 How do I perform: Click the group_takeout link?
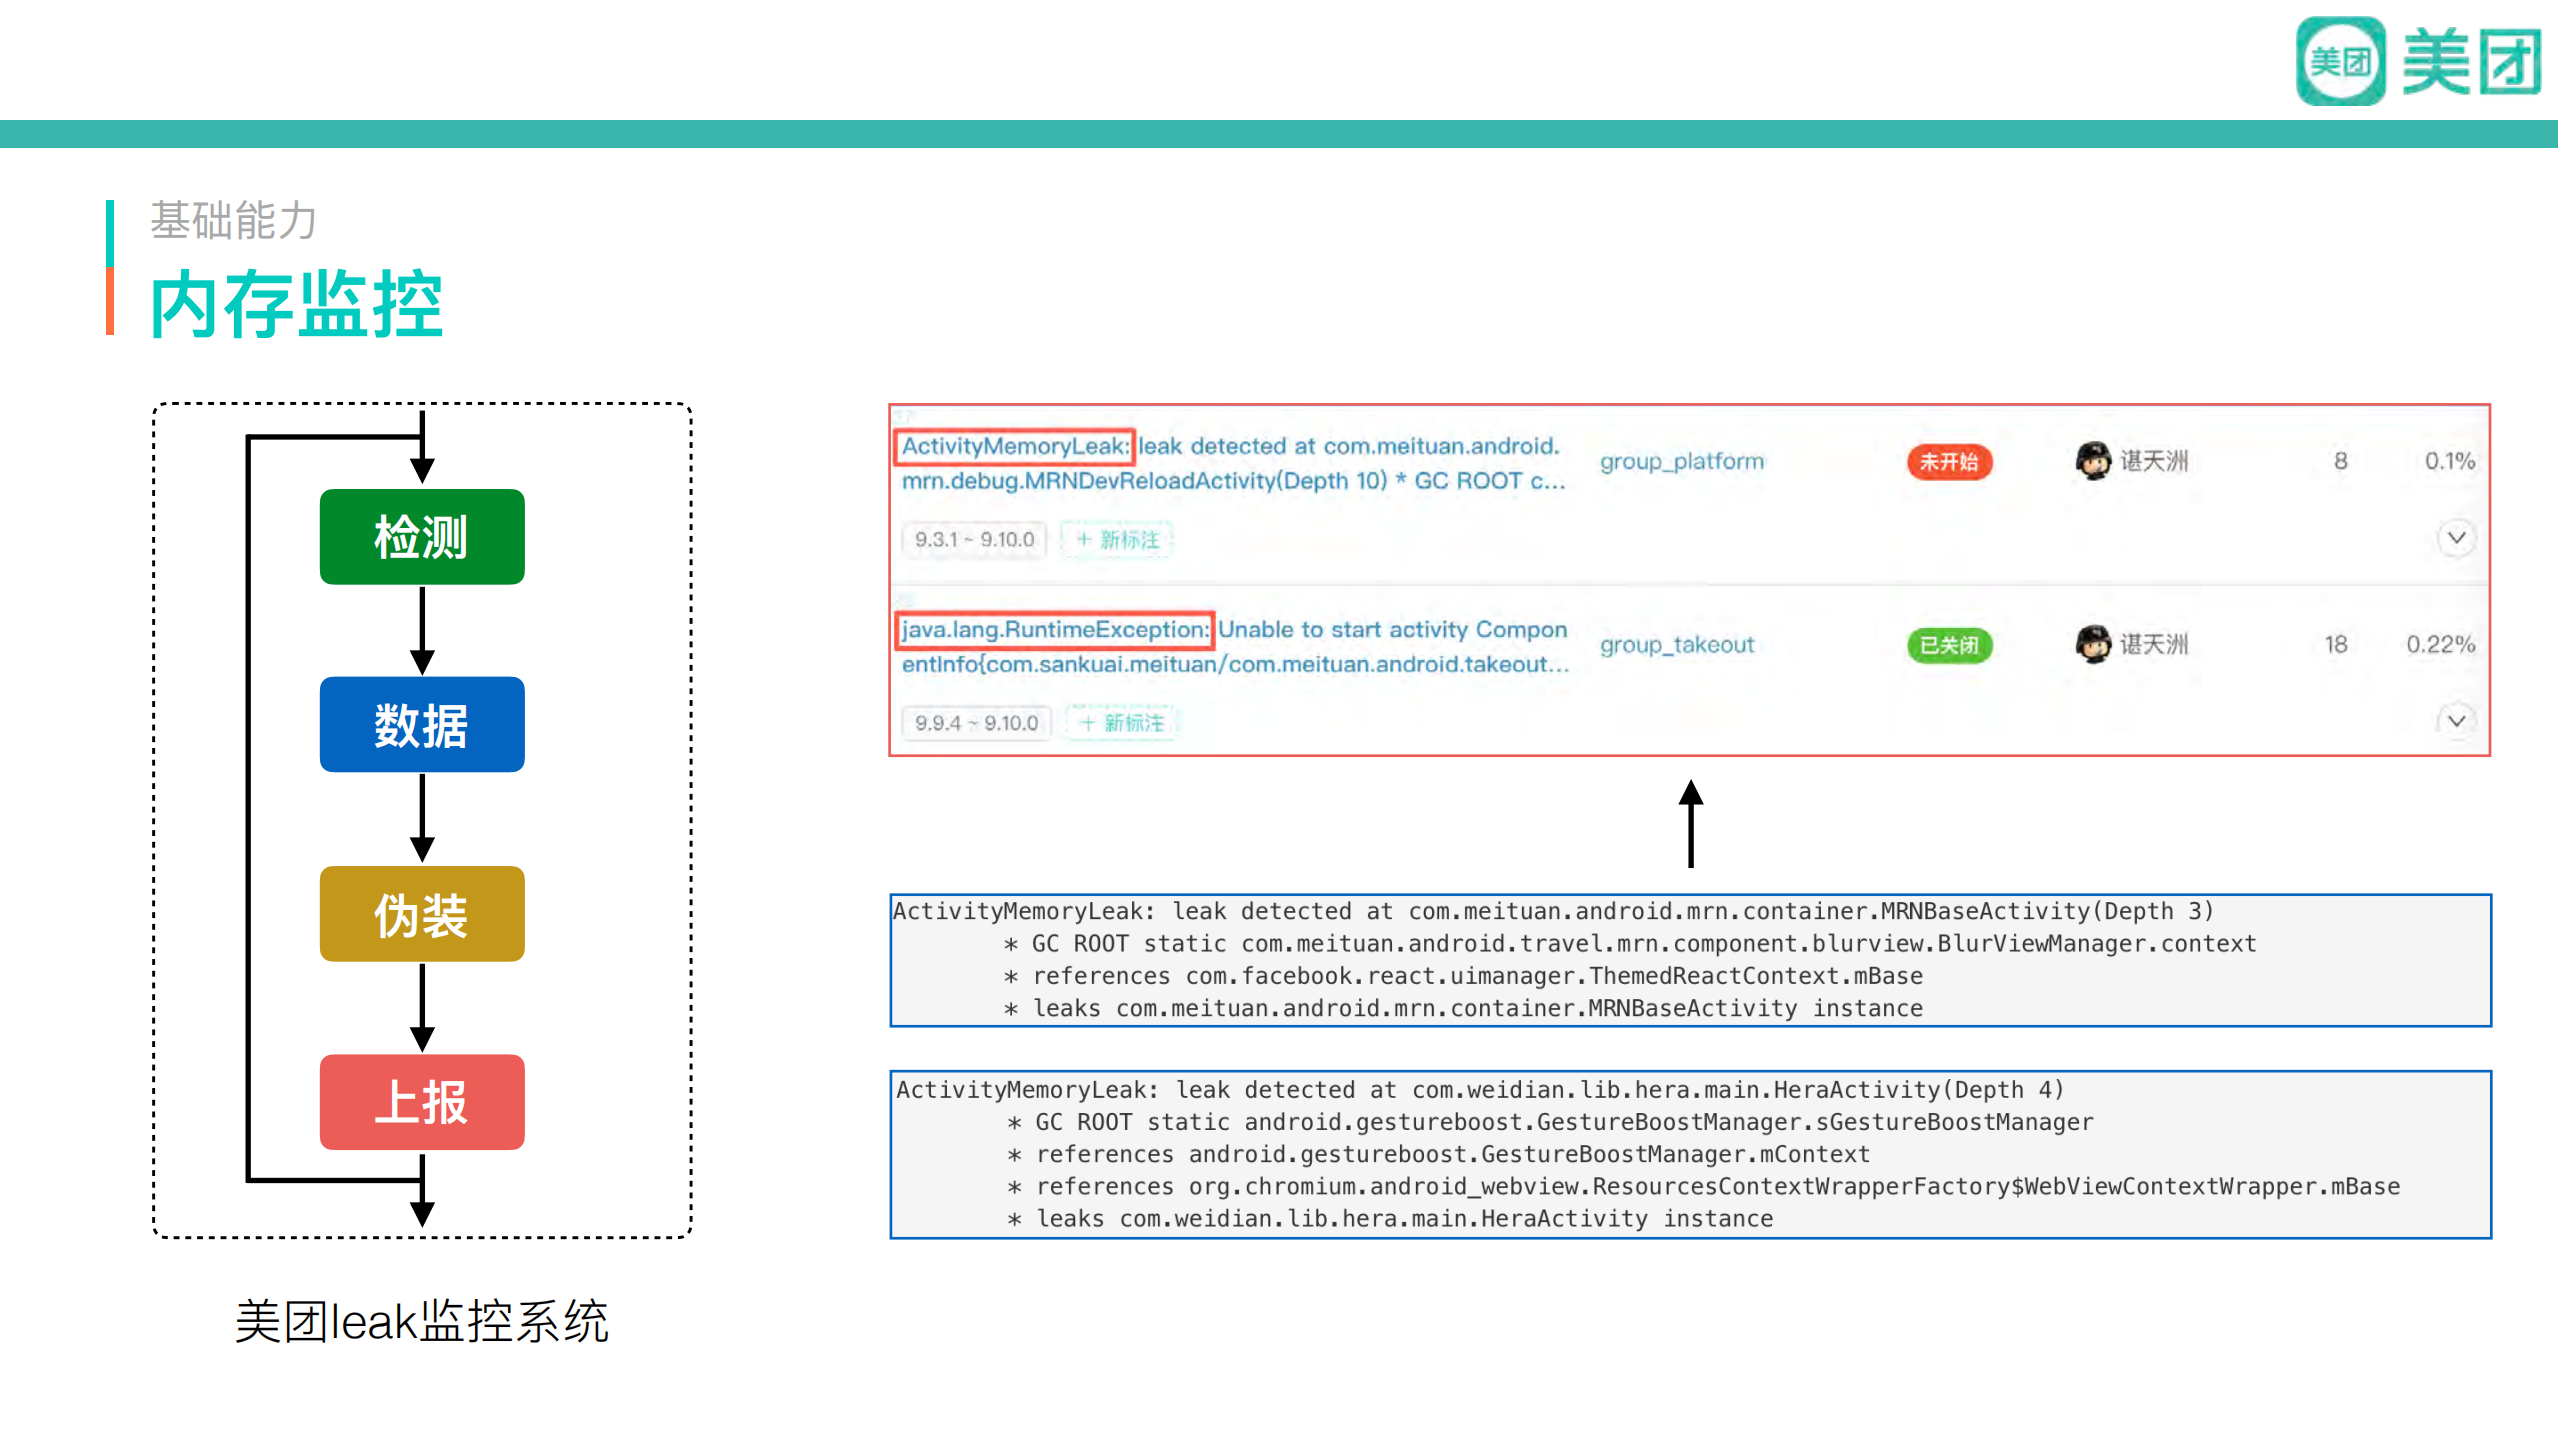pos(1676,645)
